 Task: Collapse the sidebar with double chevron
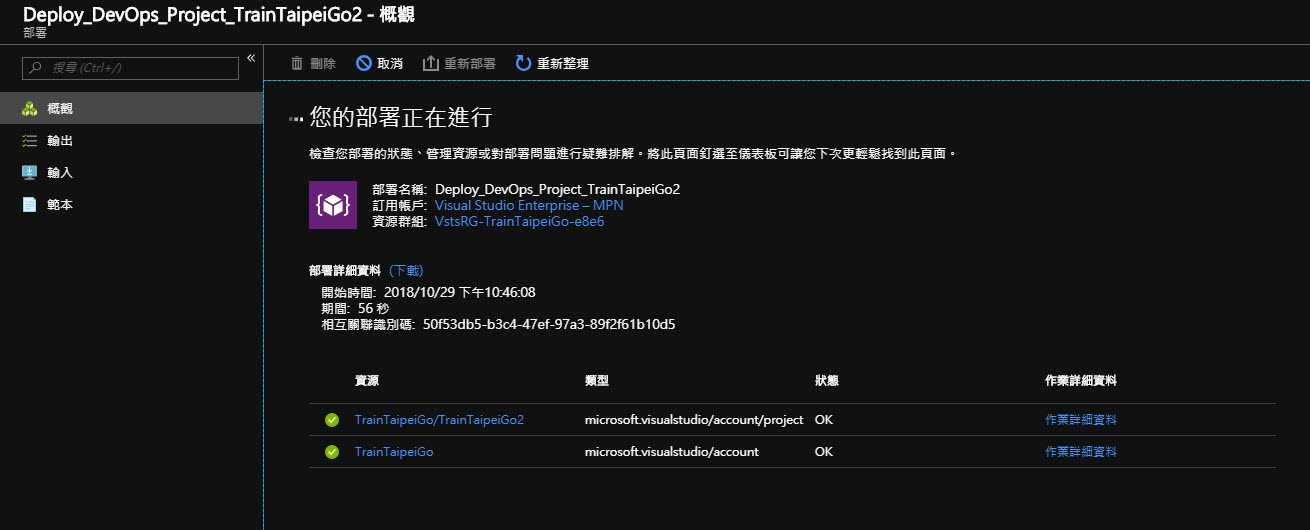click(251, 58)
